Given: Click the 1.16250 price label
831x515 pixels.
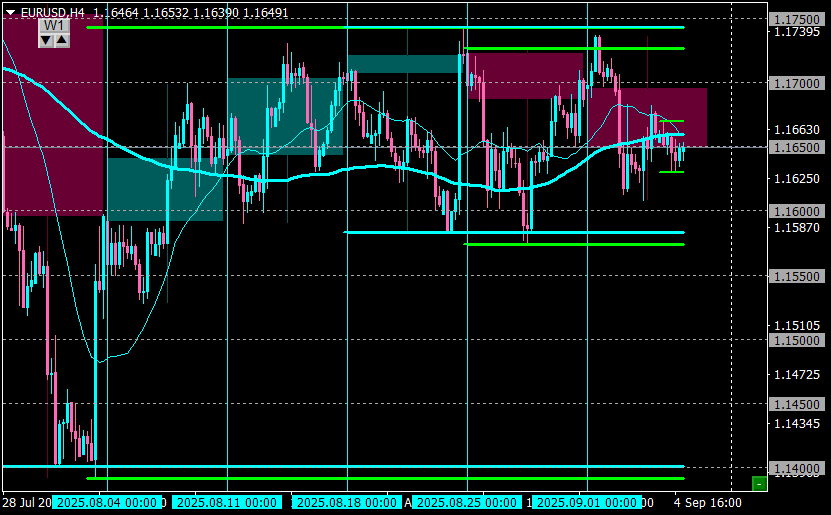Looking at the screenshot, I should tap(797, 179).
